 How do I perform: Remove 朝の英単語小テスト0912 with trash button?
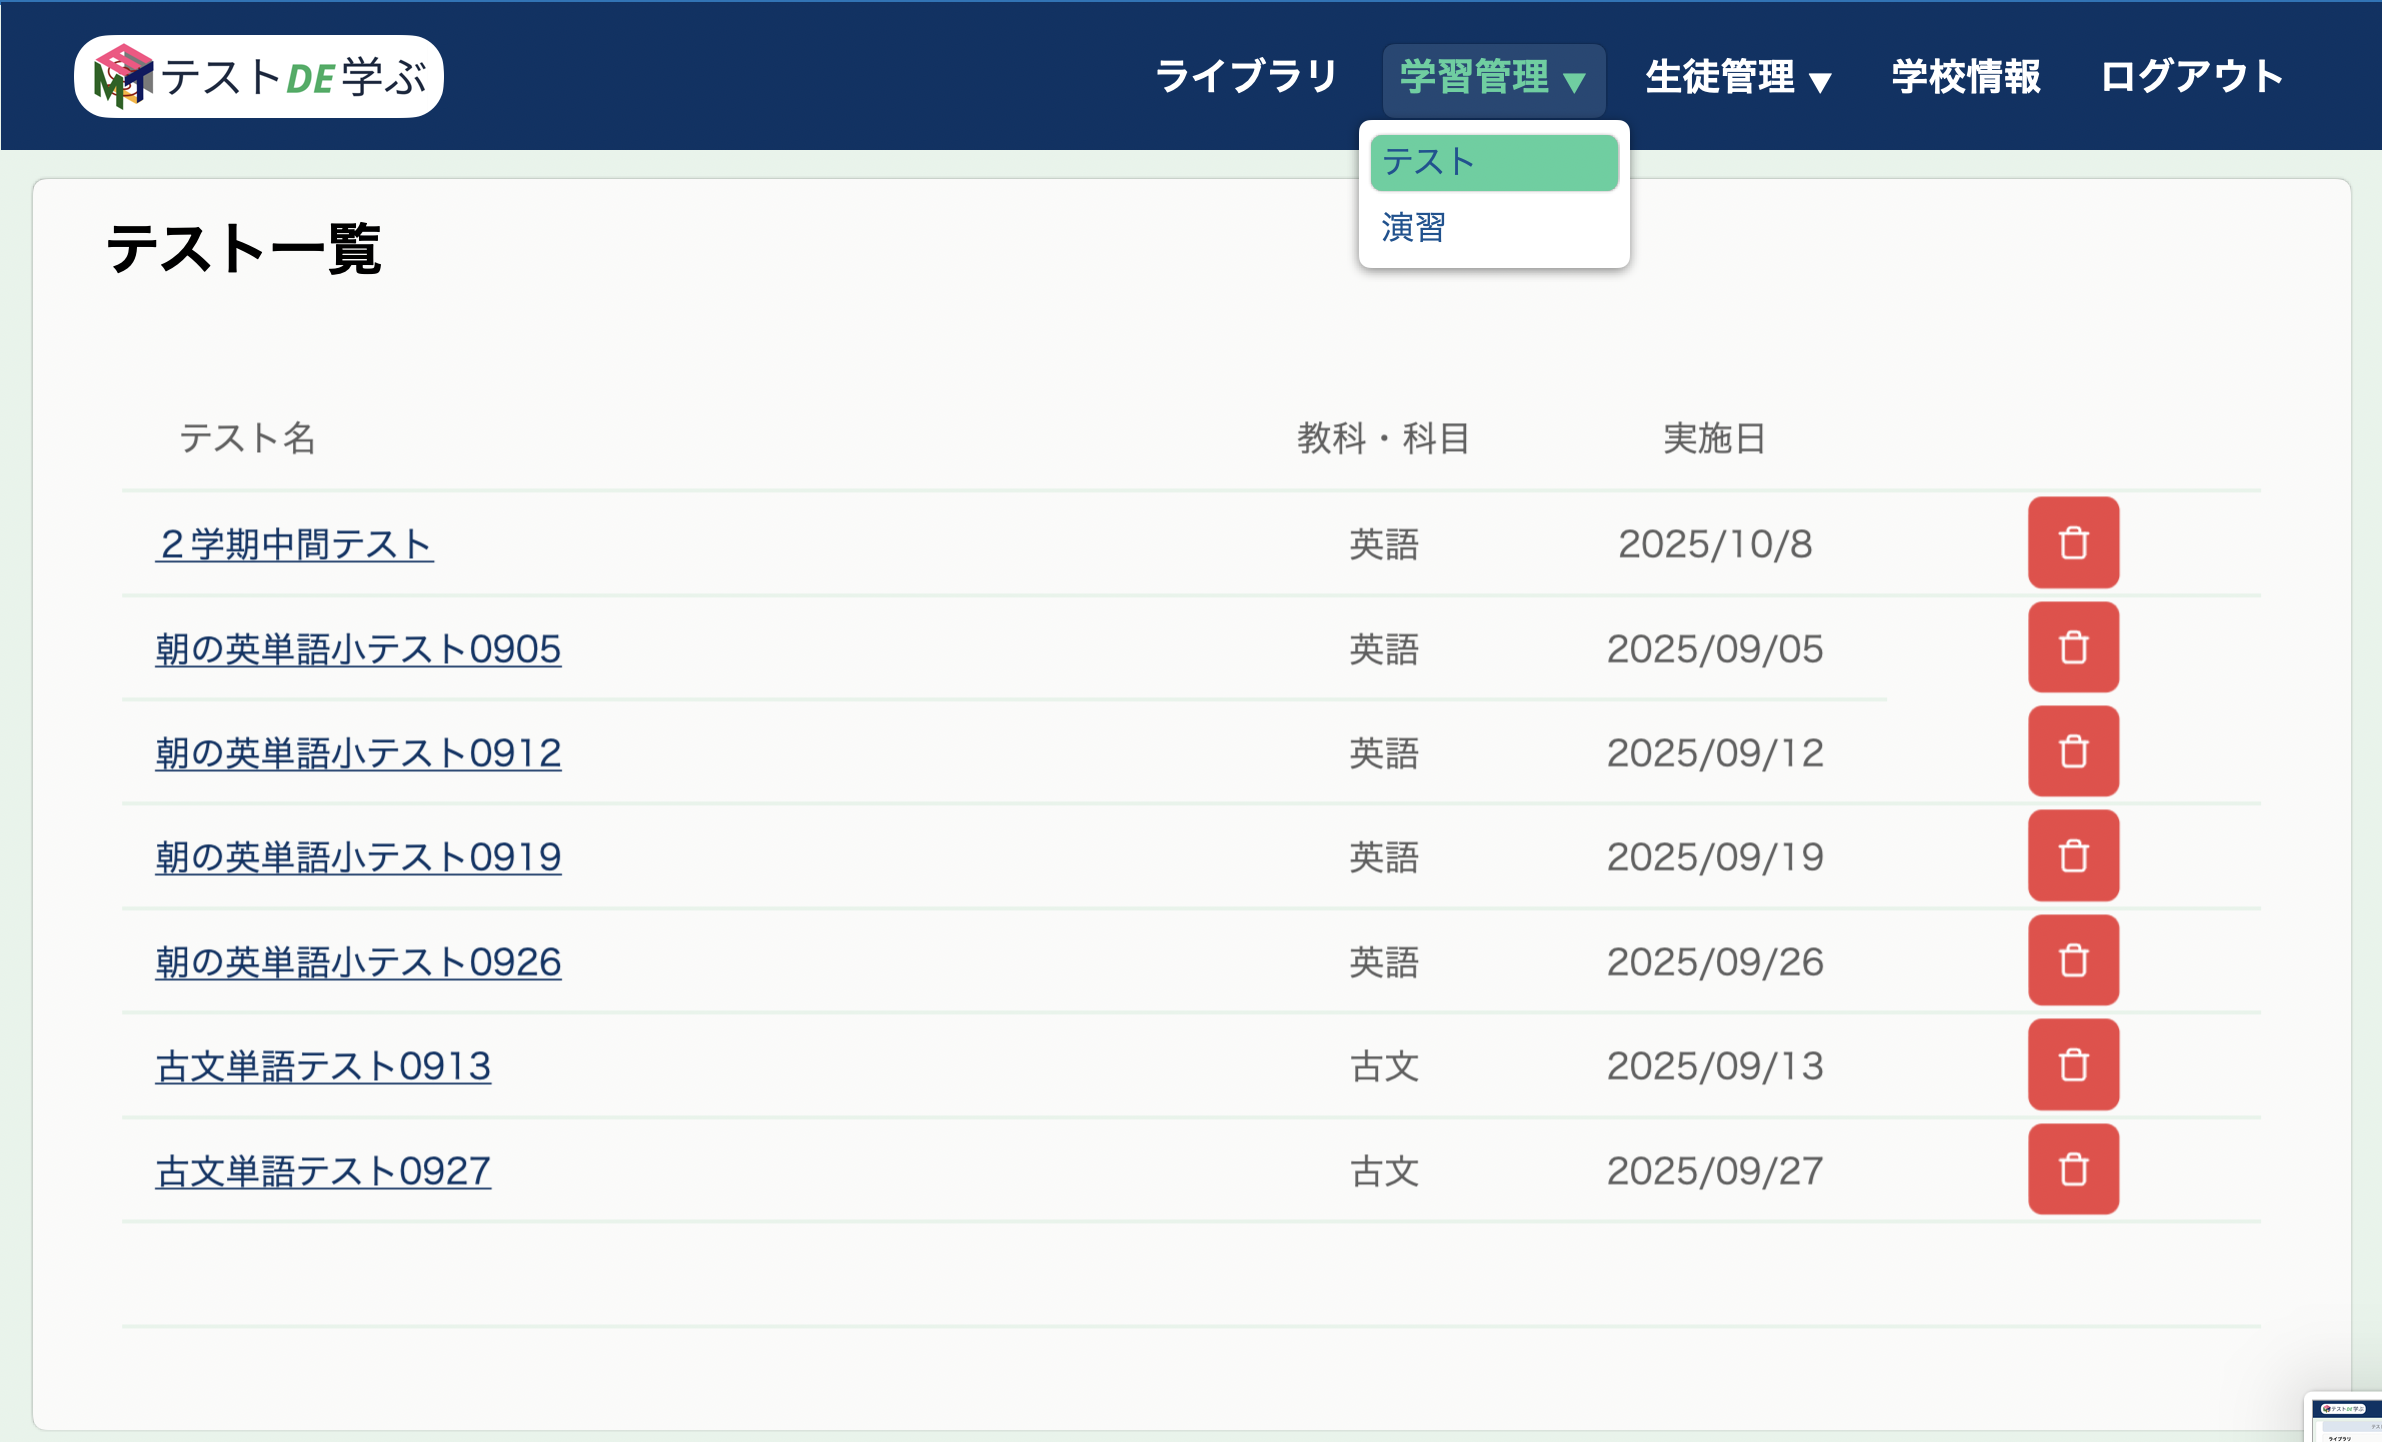pyautogui.click(x=2073, y=752)
